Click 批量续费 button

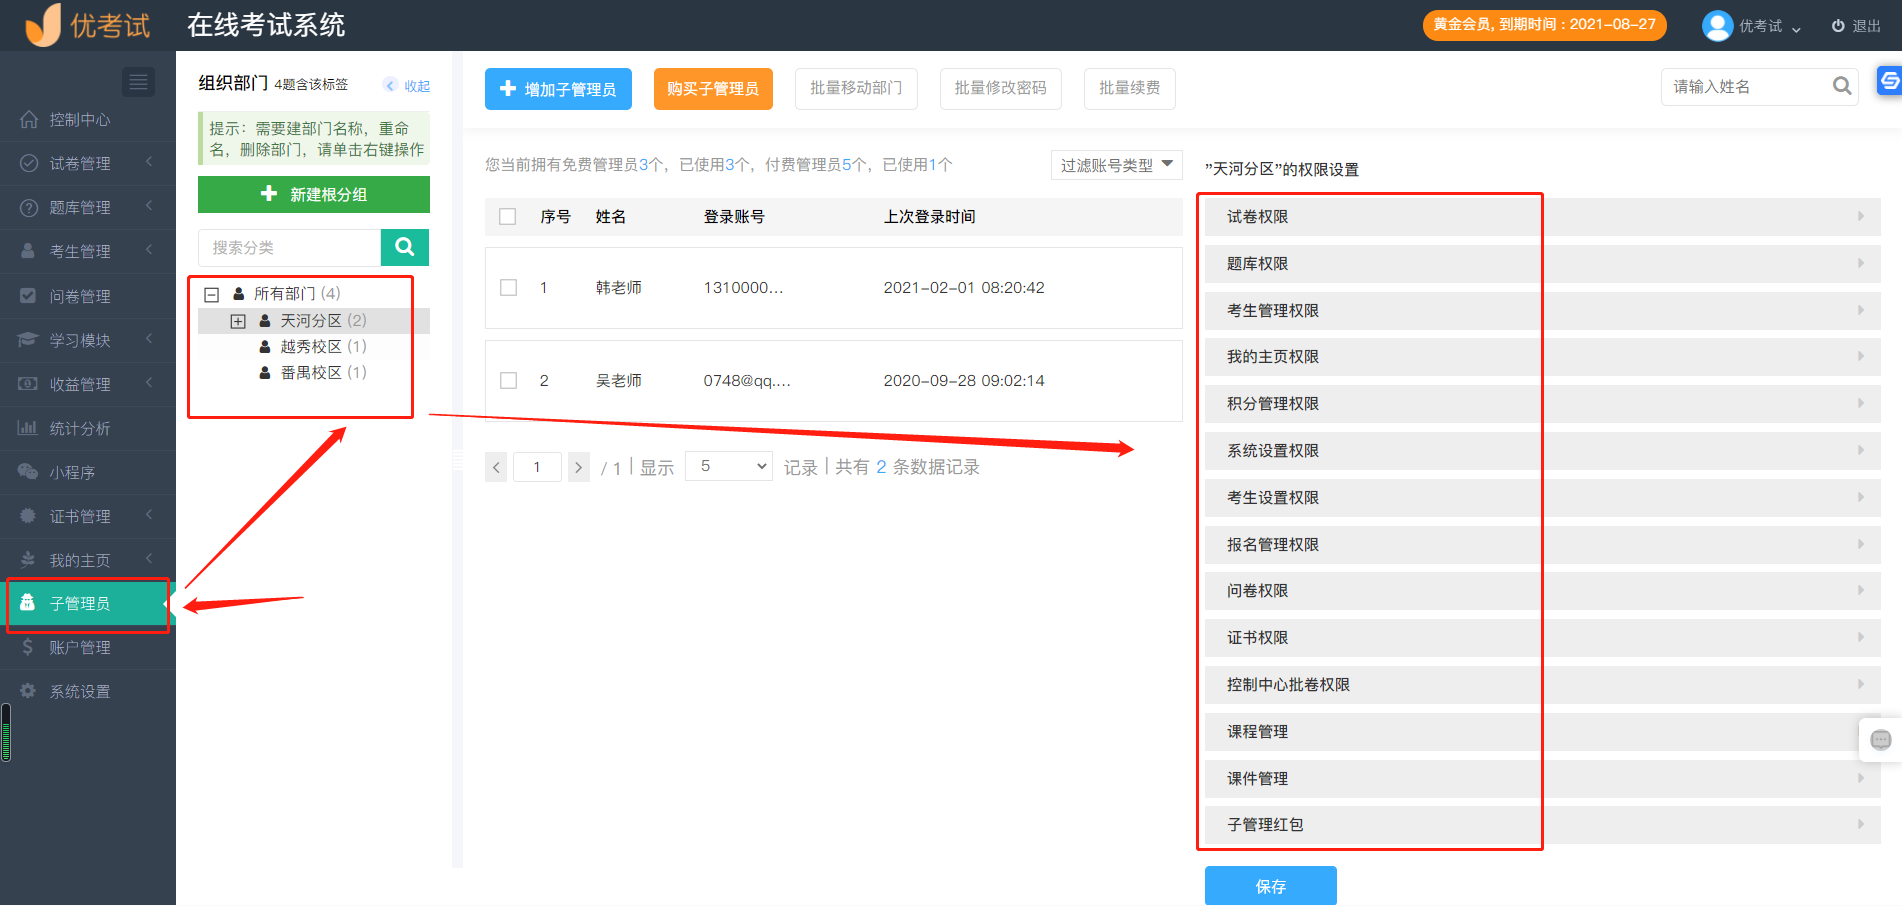1129,88
